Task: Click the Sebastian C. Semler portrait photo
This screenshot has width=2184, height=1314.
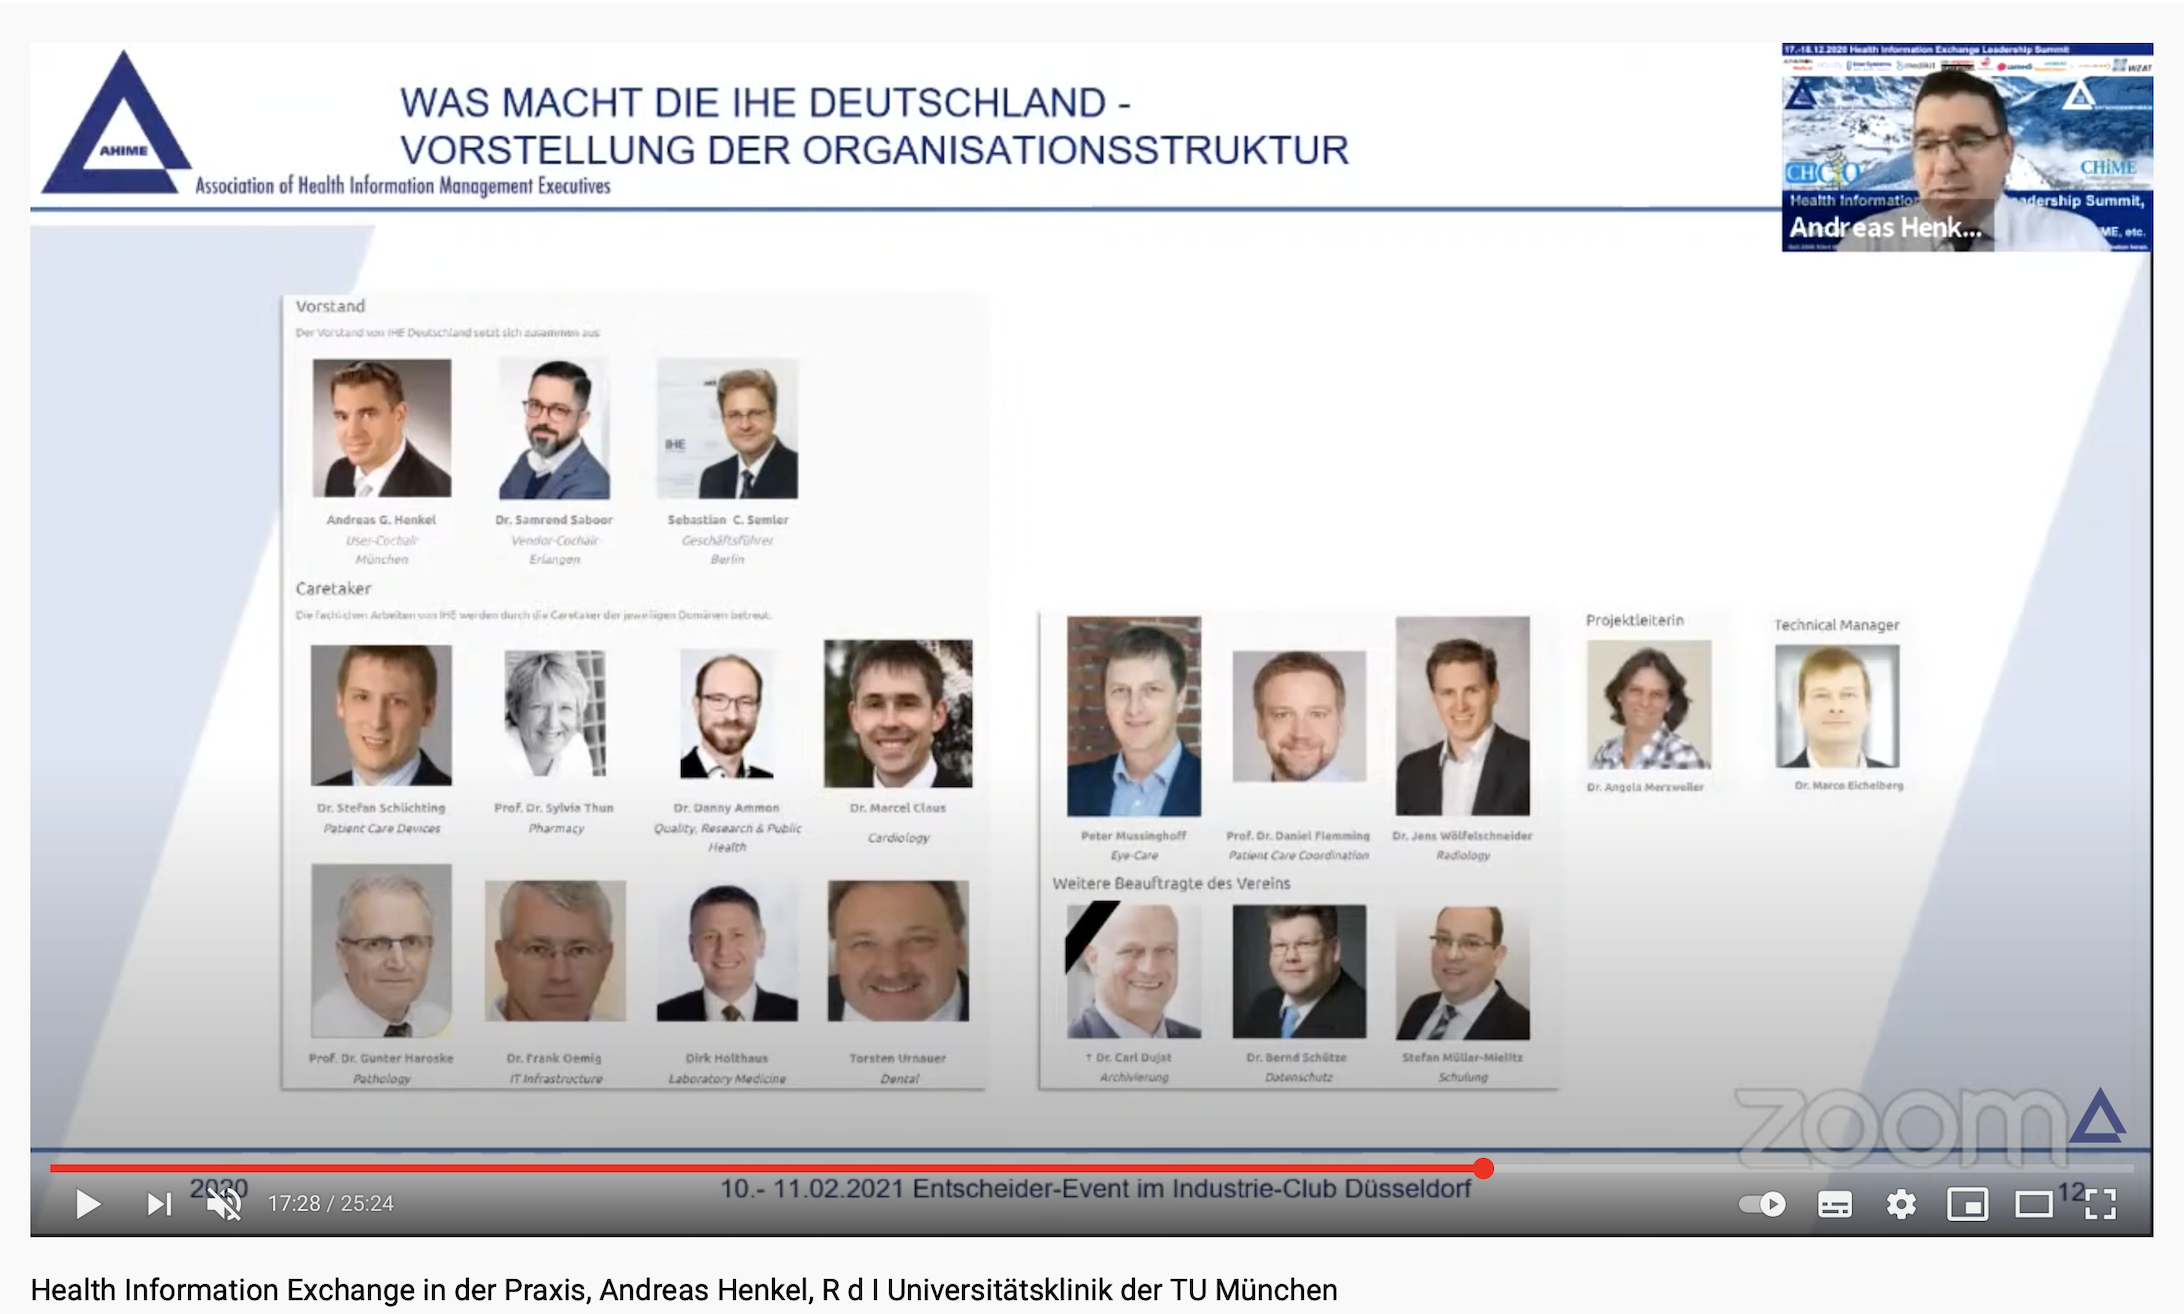Action: point(727,428)
